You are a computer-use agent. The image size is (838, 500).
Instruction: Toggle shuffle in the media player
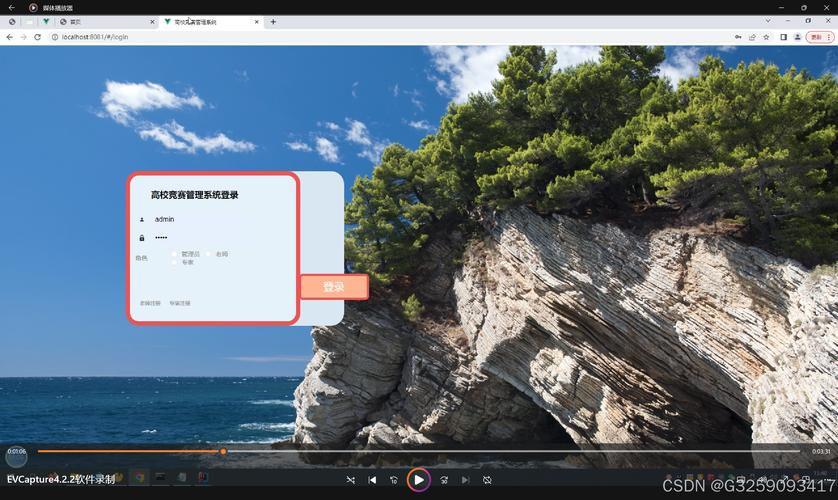pos(351,480)
